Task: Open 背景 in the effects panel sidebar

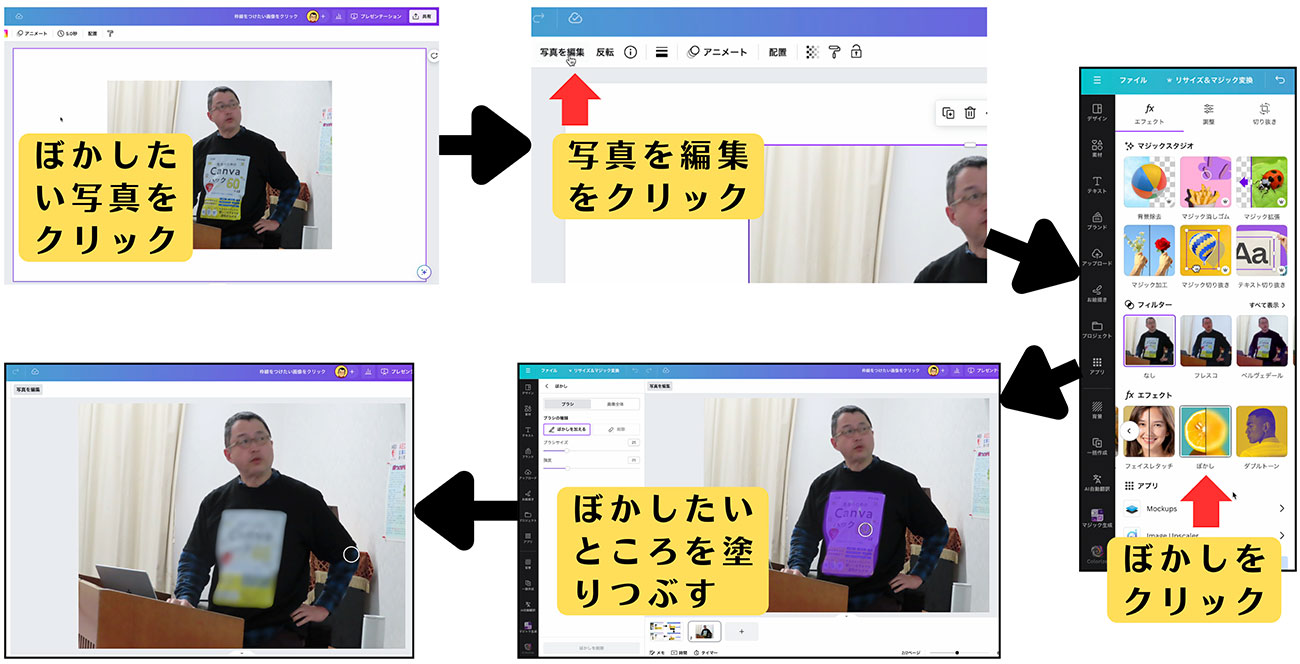Action: pyautogui.click(x=1097, y=412)
